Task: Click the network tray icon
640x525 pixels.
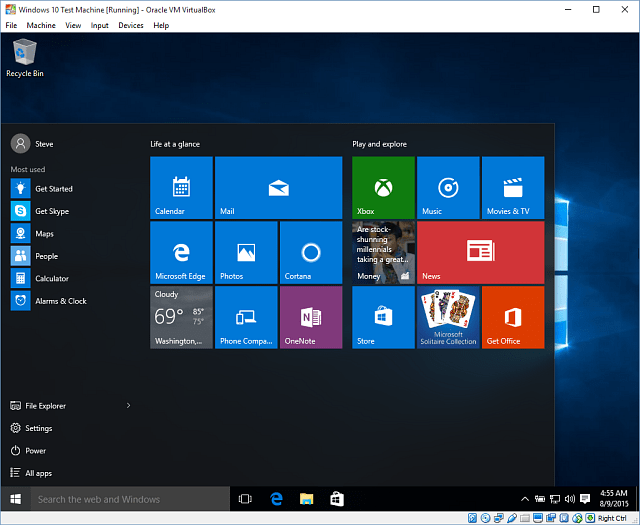Action: pos(555,499)
